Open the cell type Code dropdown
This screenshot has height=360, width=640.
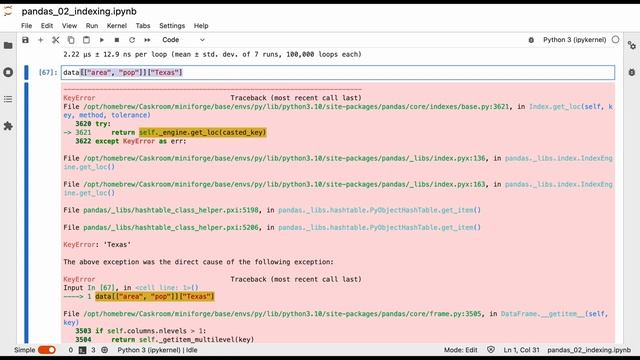pyautogui.click(x=183, y=40)
